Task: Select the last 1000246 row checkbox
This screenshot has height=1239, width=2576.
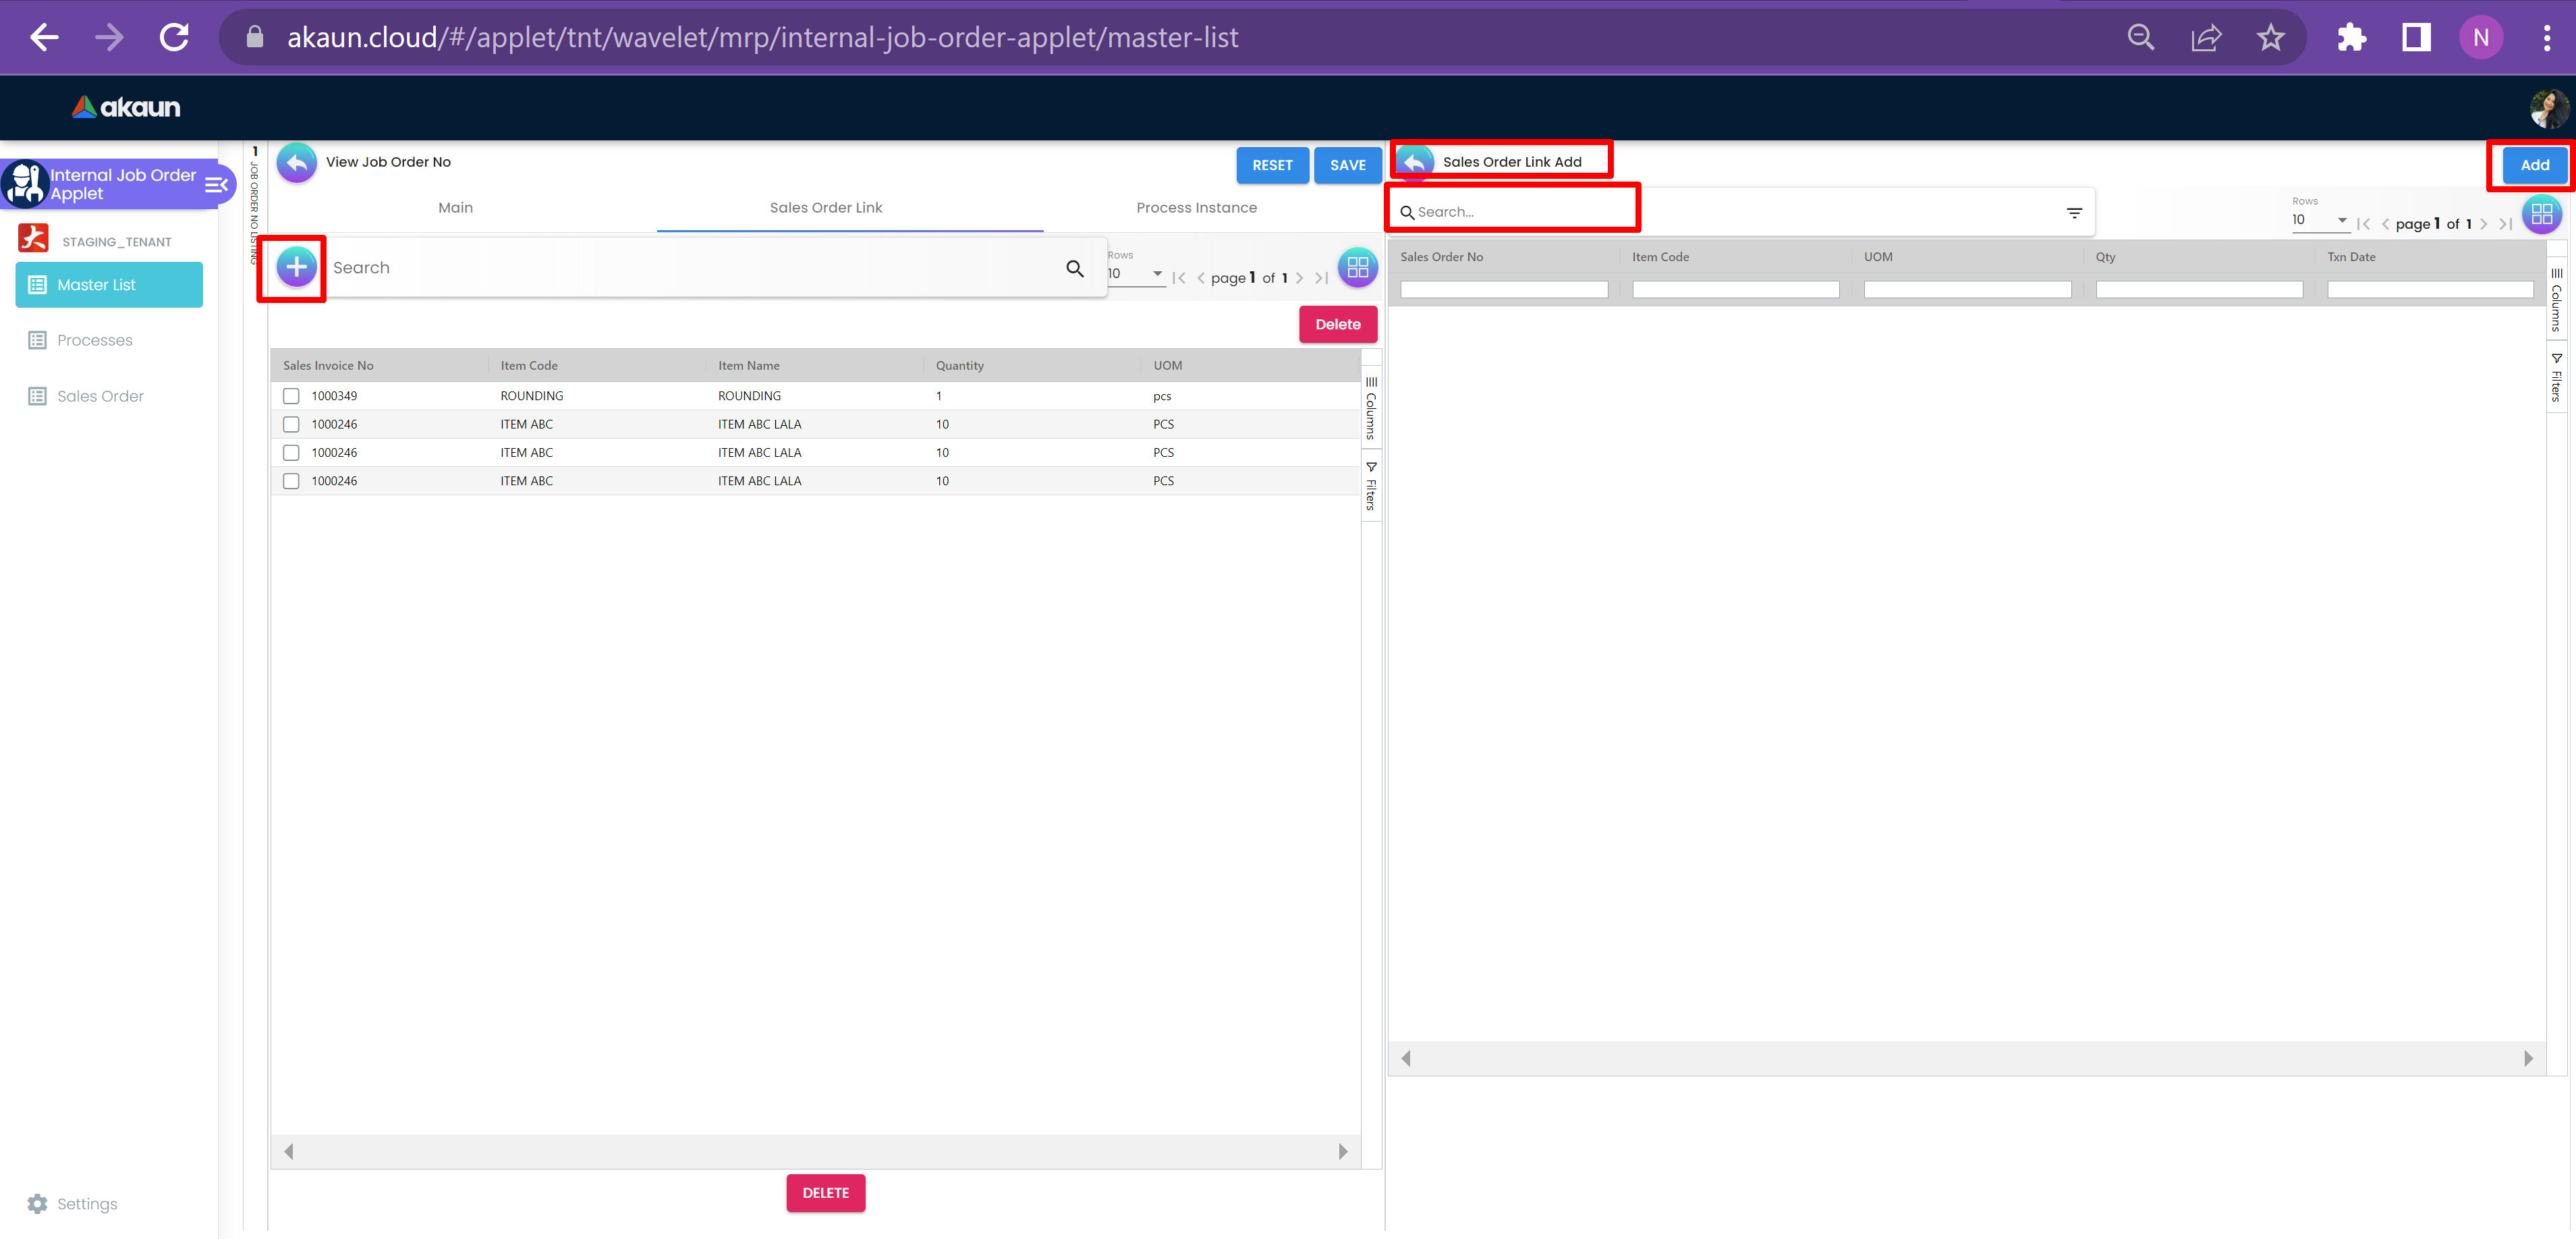Action: tap(291, 481)
